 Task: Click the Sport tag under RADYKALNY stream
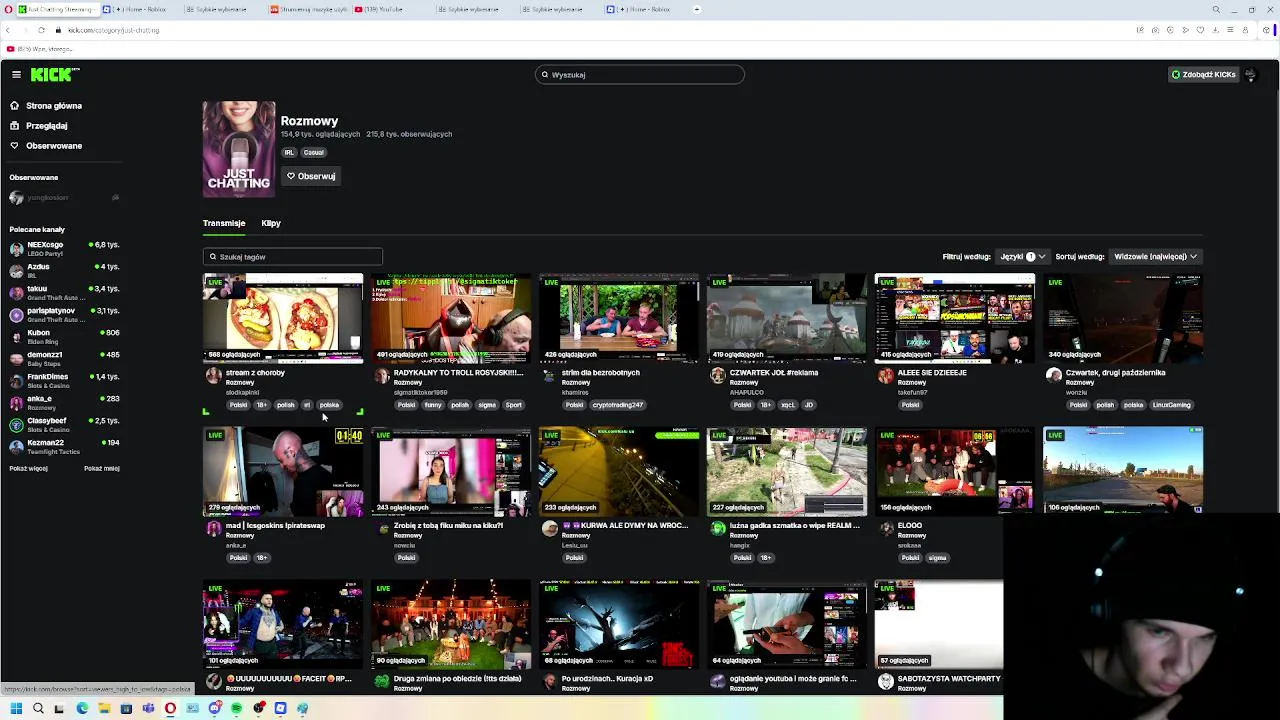coord(513,405)
